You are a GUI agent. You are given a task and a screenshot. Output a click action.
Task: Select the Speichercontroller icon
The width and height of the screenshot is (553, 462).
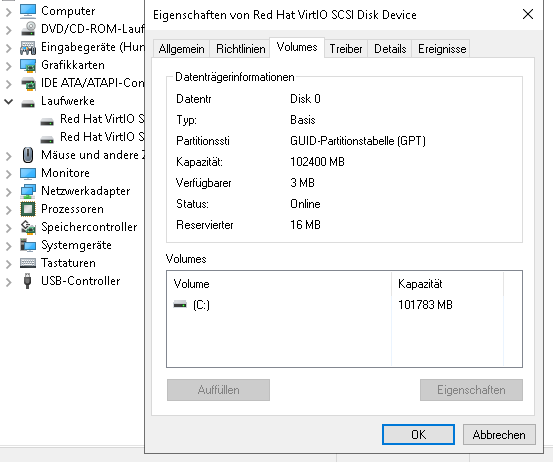coord(28,227)
